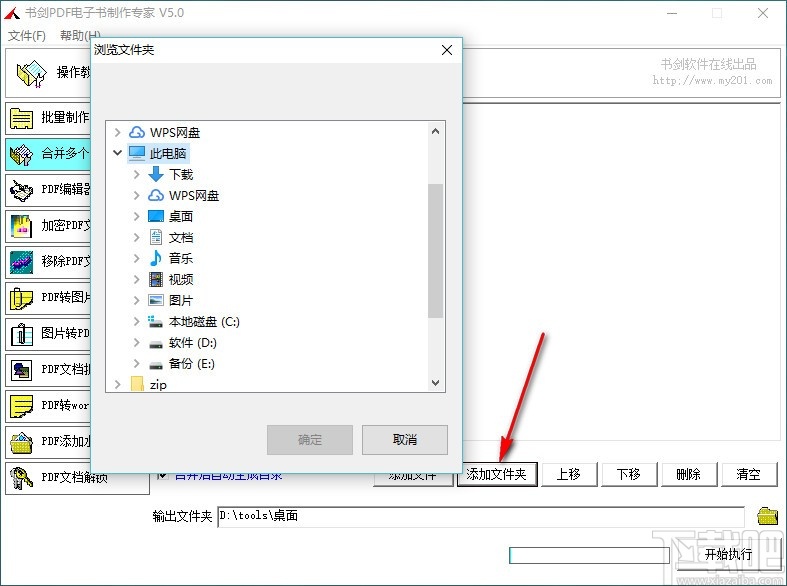Screen dimensions: 787x586
Task: Open the 加密PDF sidebar icon
Action: point(22,226)
